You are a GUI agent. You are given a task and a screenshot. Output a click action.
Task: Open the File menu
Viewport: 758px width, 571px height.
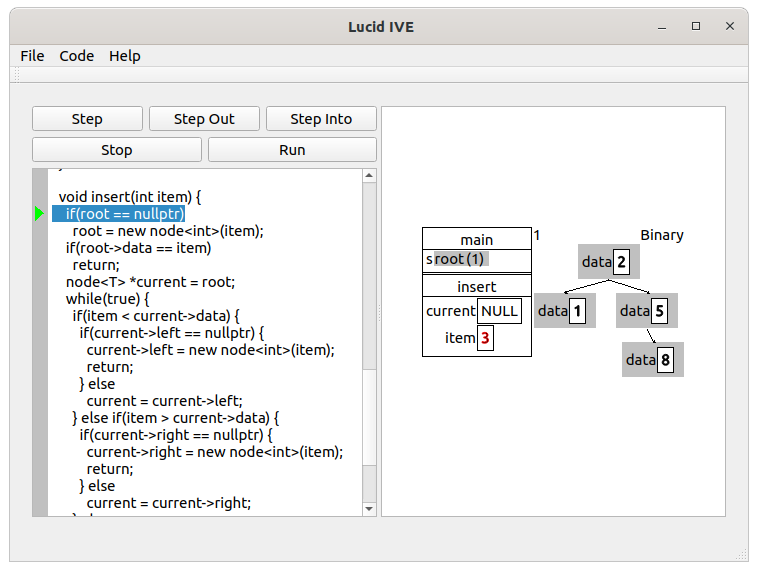click(x=32, y=56)
